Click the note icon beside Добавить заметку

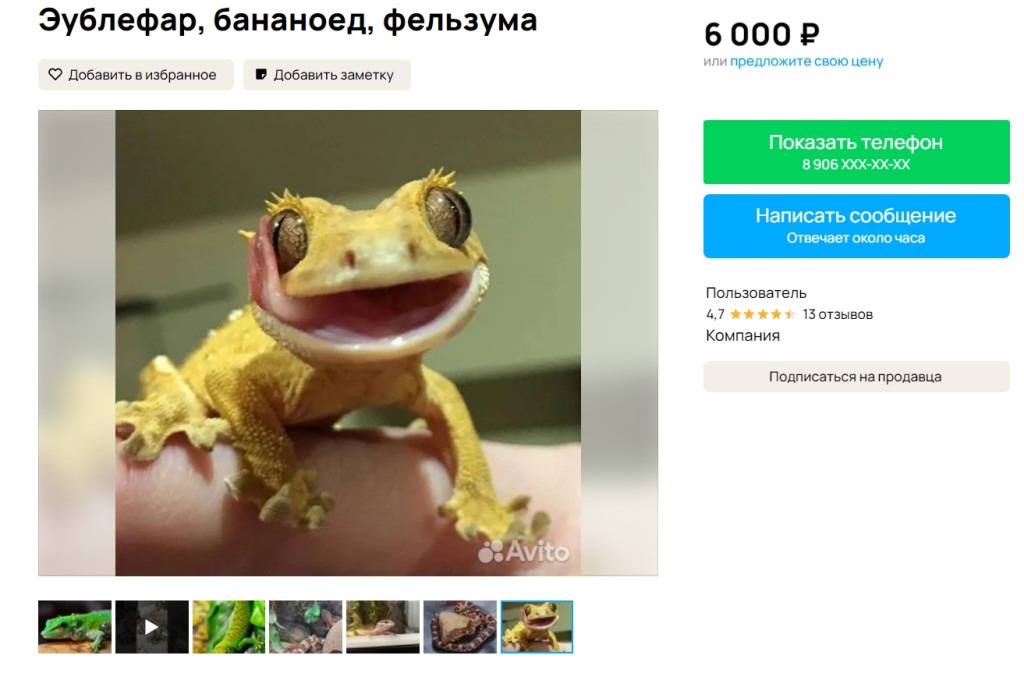(x=261, y=74)
